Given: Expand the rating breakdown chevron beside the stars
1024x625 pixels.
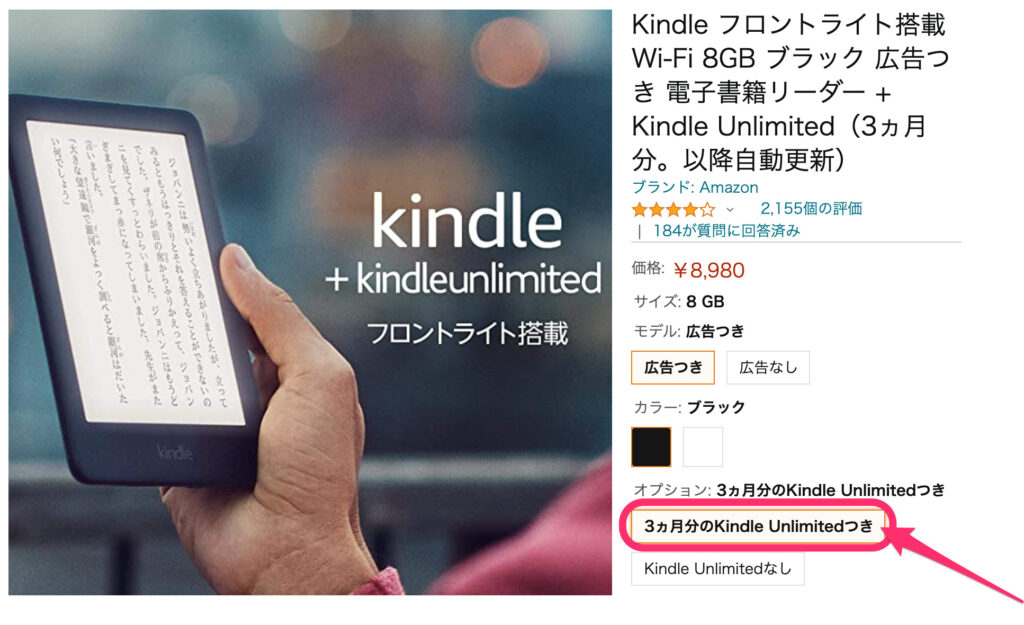Looking at the screenshot, I should click(729, 210).
